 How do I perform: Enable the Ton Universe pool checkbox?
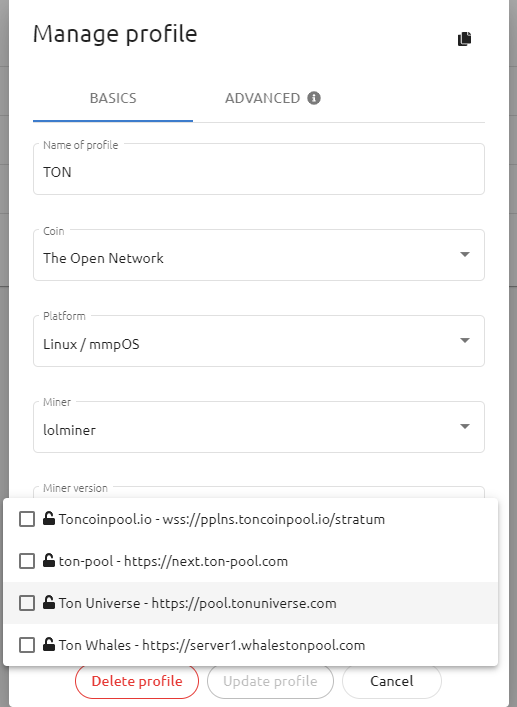coord(27,603)
